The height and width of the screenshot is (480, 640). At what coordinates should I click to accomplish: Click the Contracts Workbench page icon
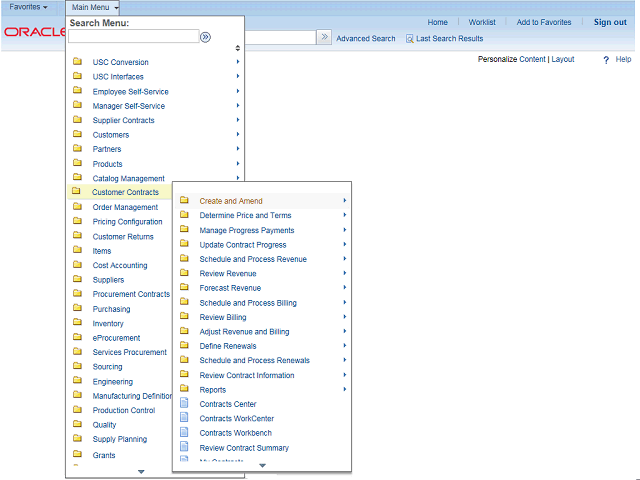click(184, 433)
